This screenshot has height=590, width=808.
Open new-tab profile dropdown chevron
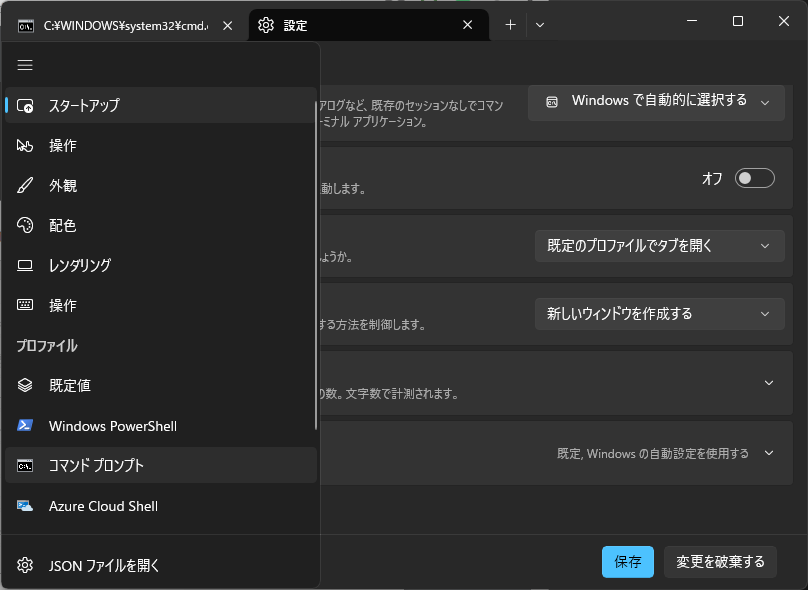(x=540, y=25)
